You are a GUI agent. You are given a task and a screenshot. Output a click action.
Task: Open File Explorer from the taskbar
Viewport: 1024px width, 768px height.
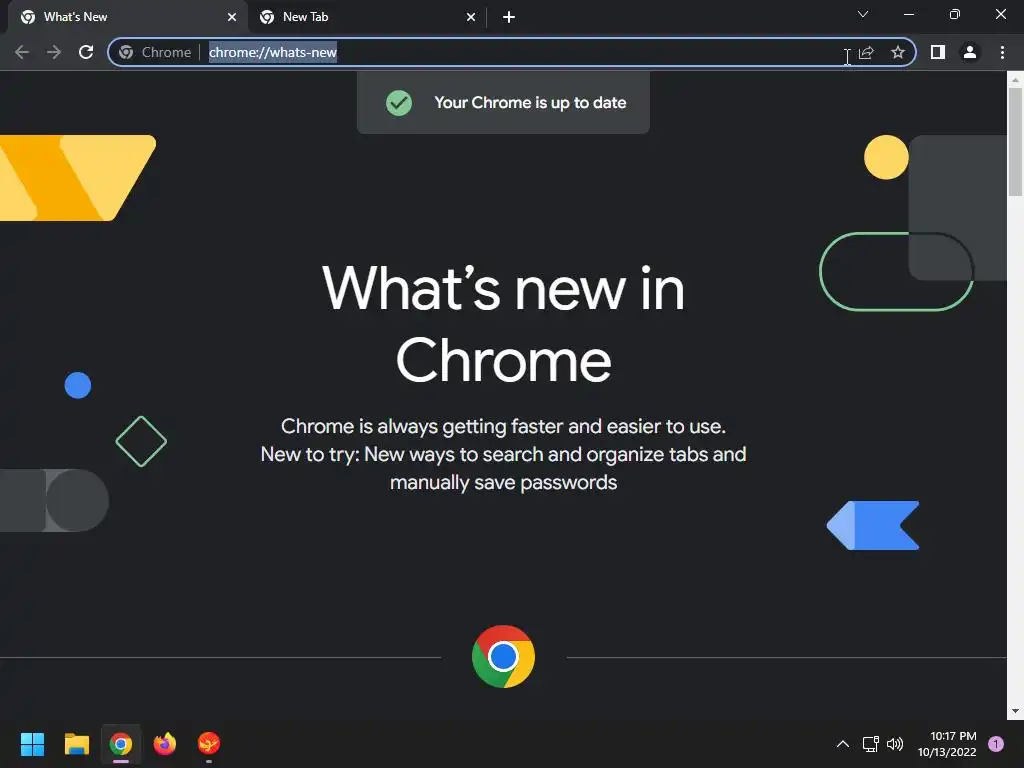76,744
